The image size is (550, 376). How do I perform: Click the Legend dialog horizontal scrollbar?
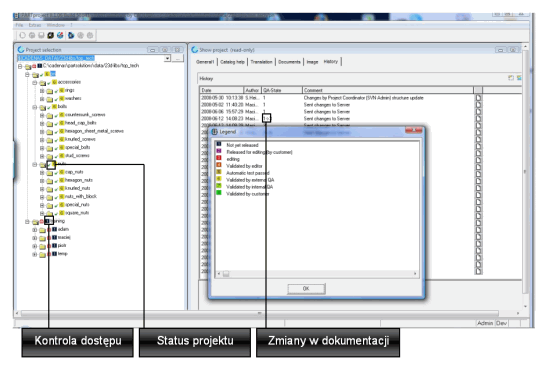(317, 274)
